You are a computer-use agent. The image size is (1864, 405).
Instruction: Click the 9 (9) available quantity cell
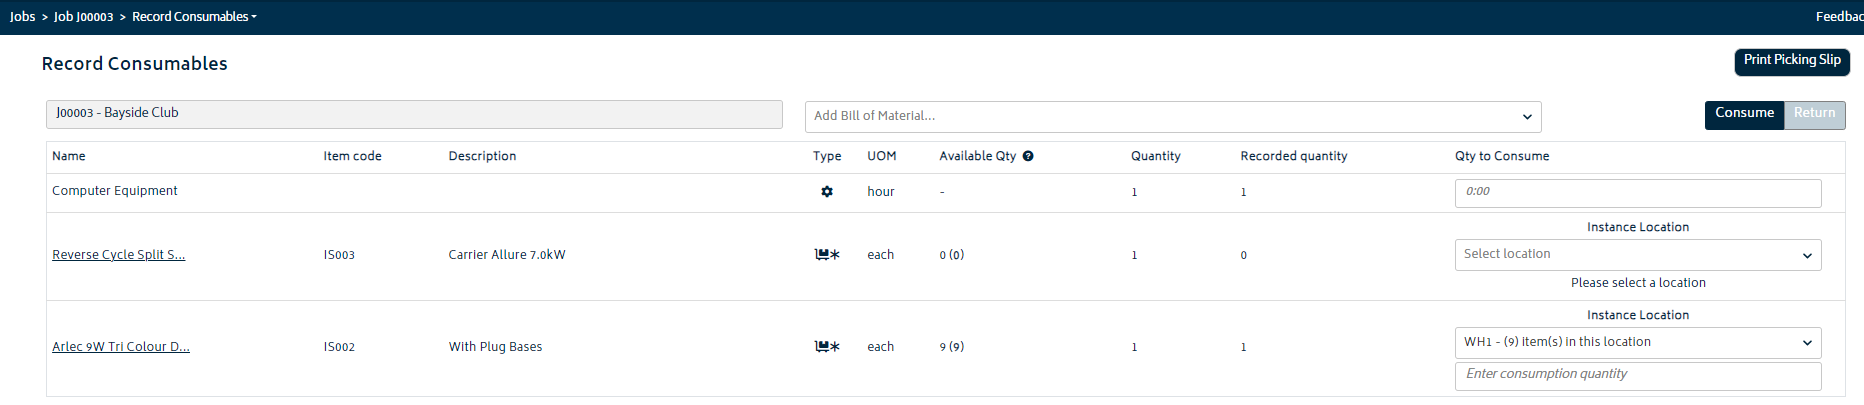tap(952, 347)
